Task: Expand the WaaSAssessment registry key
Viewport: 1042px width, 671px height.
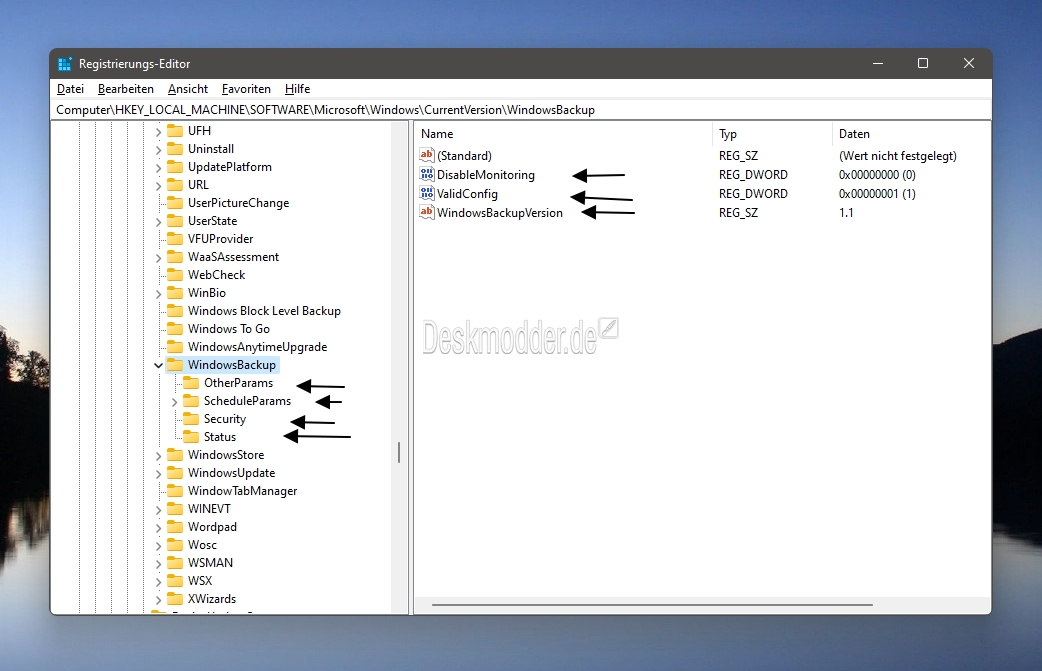Action: click(x=158, y=257)
